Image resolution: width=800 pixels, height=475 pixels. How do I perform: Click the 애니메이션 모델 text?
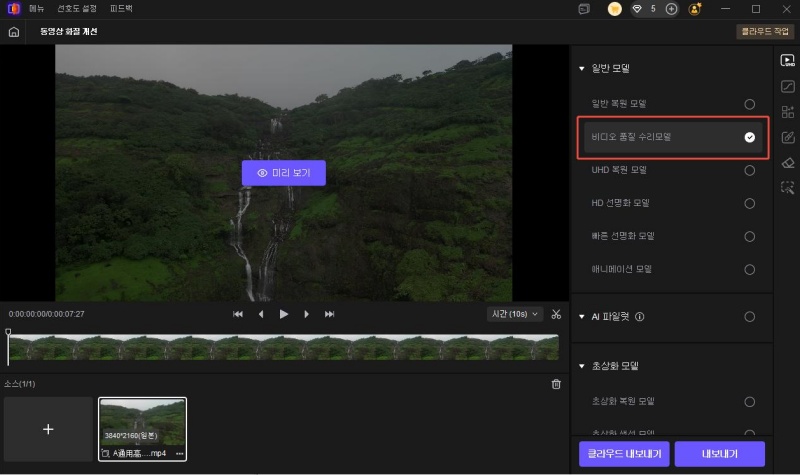(621, 269)
